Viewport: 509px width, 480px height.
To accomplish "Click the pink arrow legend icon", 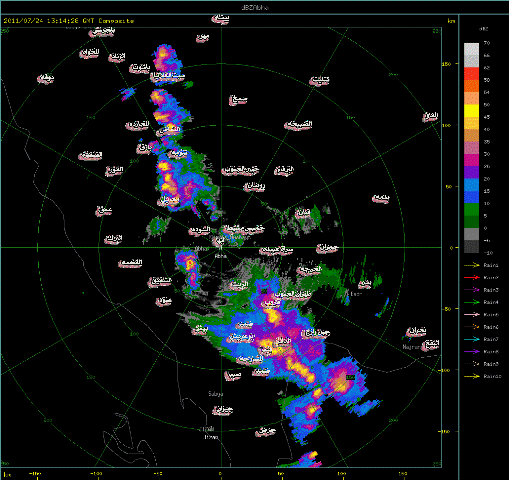I will click(472, 314).
